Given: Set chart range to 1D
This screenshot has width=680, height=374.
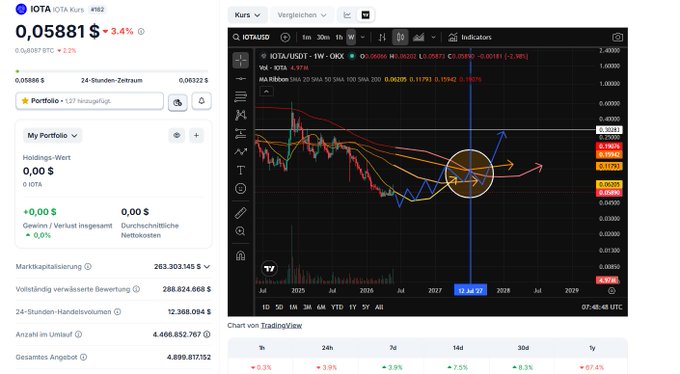Looking at the screenshot, I should coord(266,307).
